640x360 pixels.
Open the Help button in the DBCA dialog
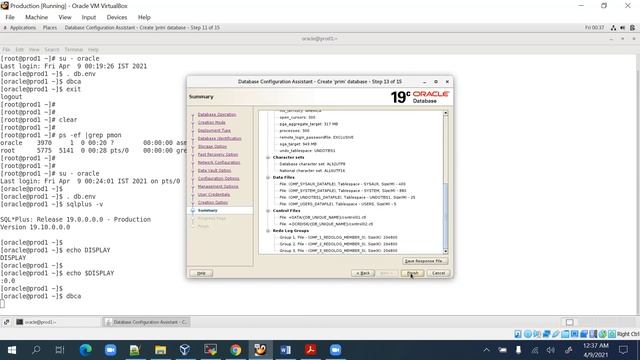tap(201, 273)
